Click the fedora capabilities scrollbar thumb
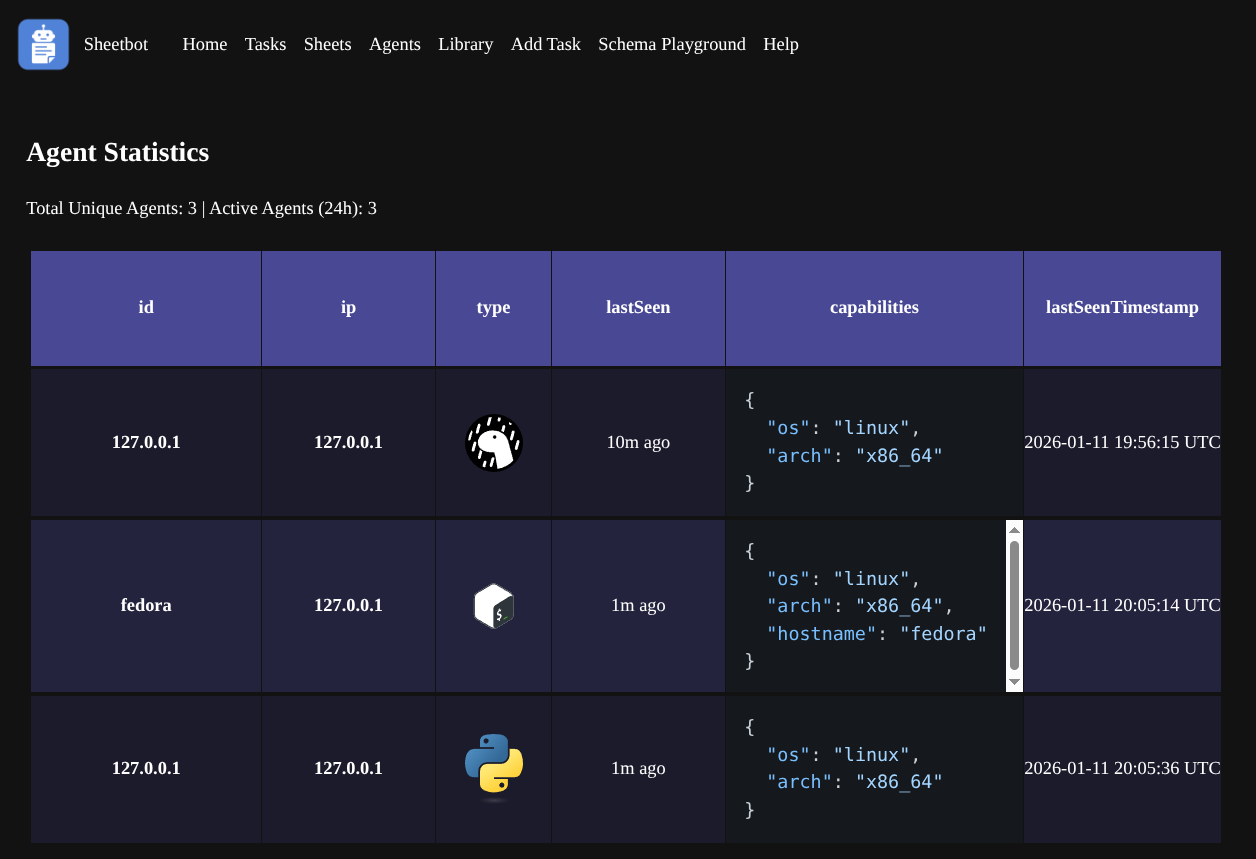This screenshot has height=859, width=1256. 1014,605
